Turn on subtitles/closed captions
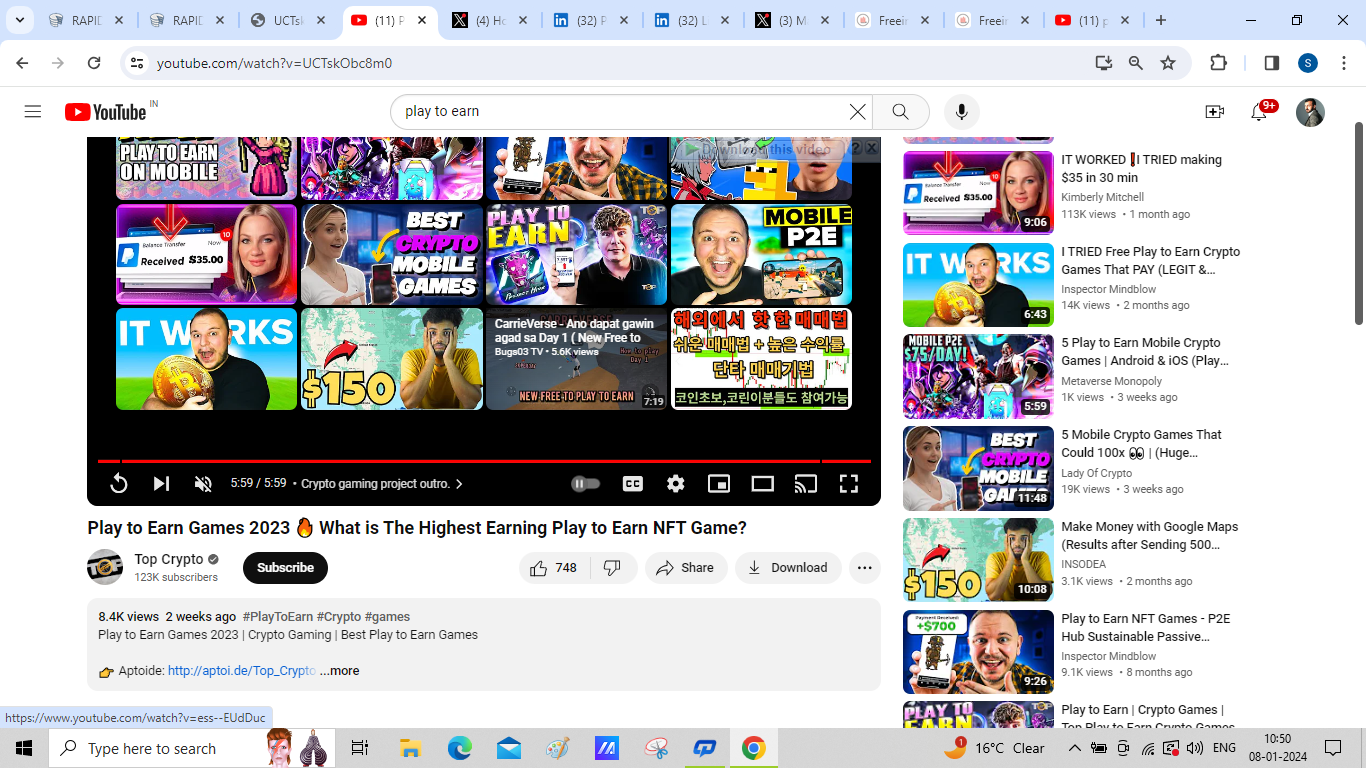Viewport: 1366px width, 768px height. coord(633,484)
